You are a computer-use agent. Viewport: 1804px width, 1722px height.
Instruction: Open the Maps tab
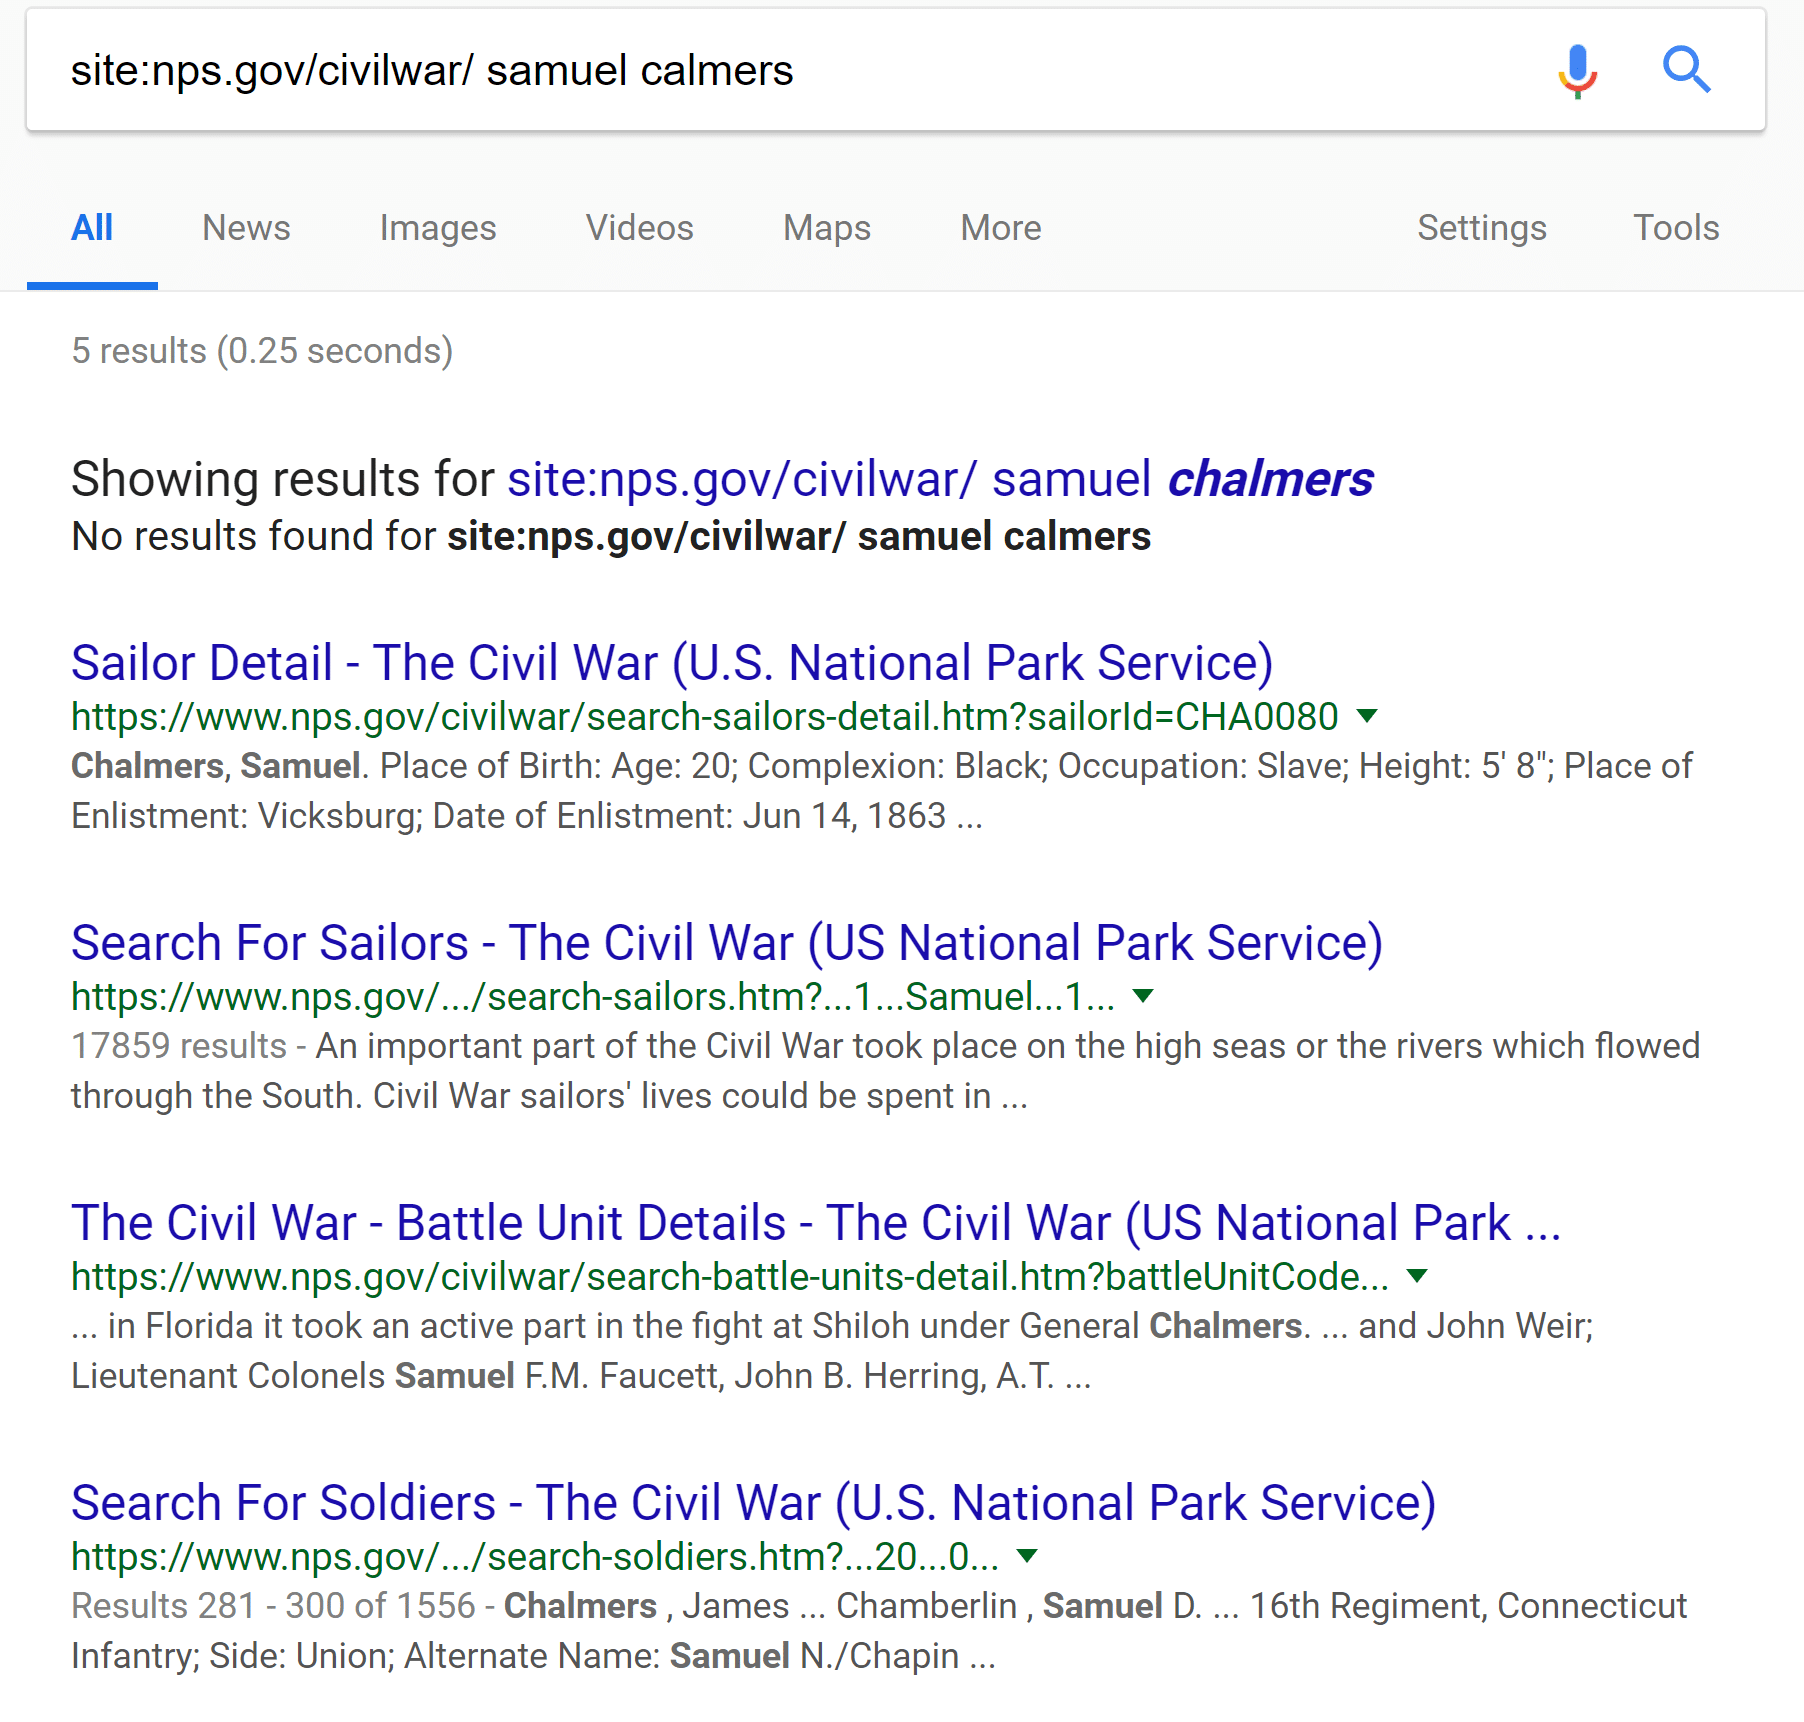[x=827, y=229]
